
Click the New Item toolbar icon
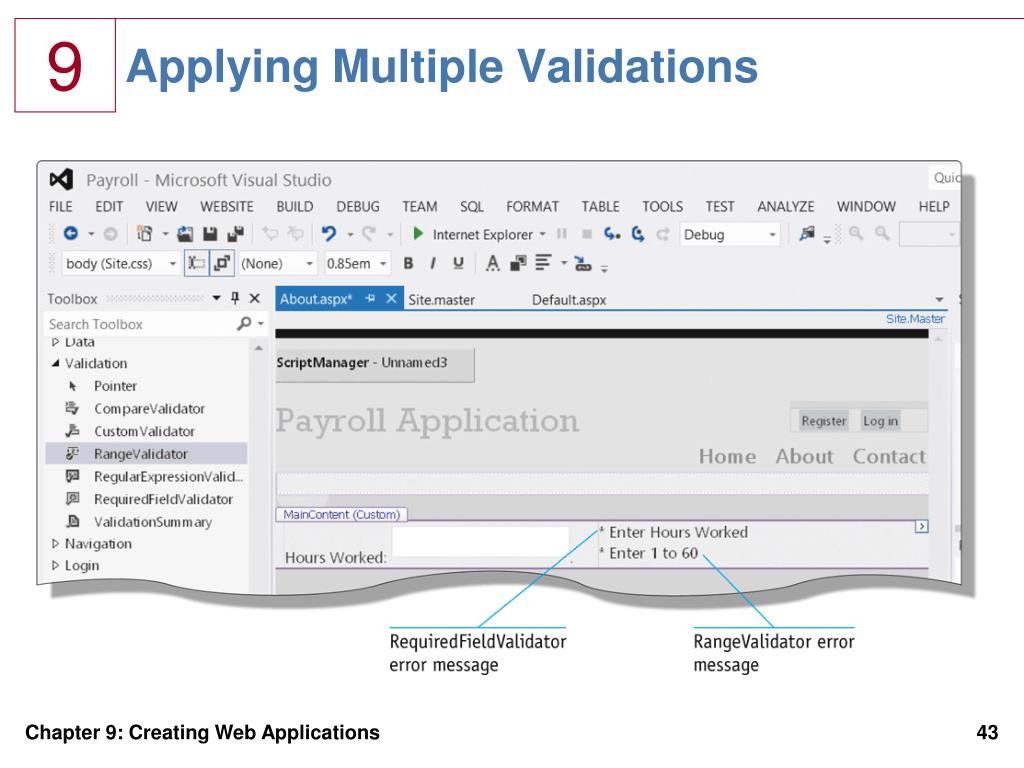tap(144, 233)
